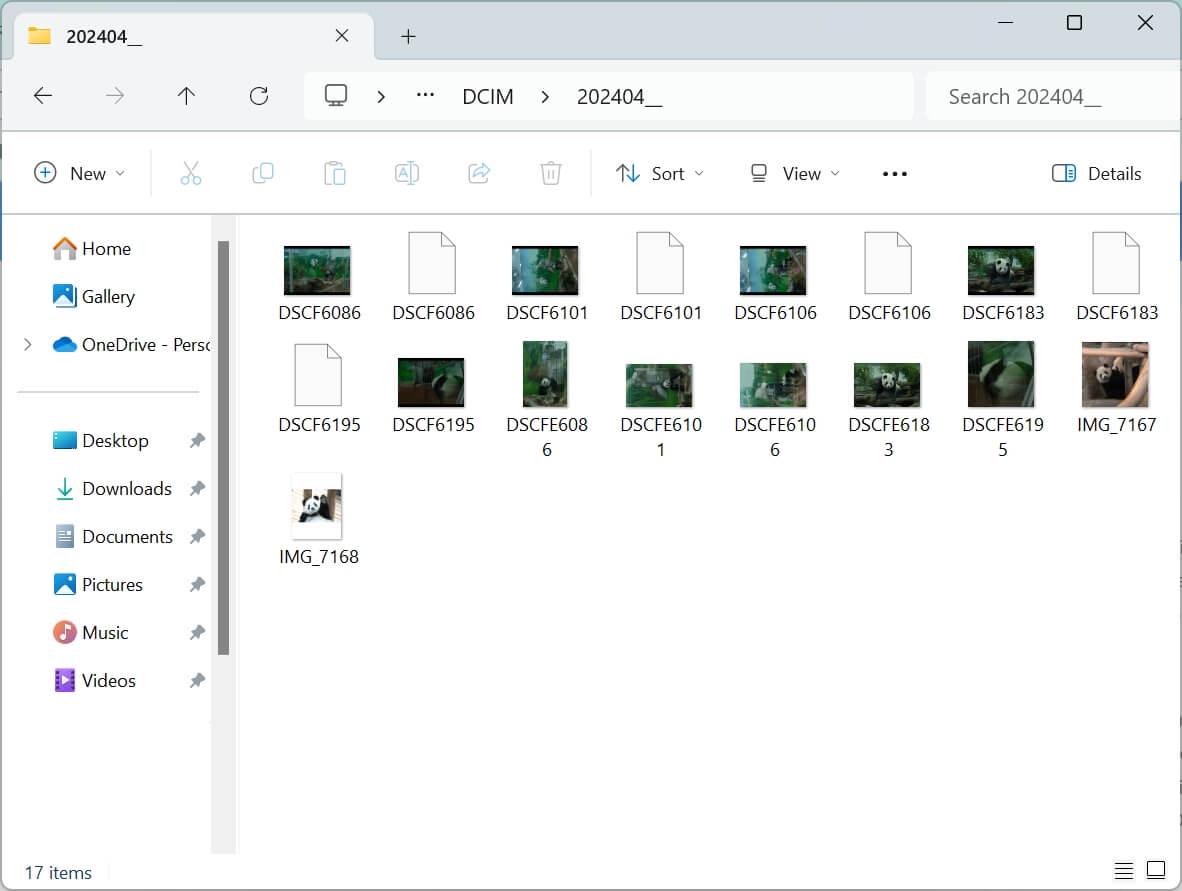1182x891 pixels.
Task: Select the DSCFE6183 photo thumbnail
Action: pyautogui.click(x=887, y=384)
